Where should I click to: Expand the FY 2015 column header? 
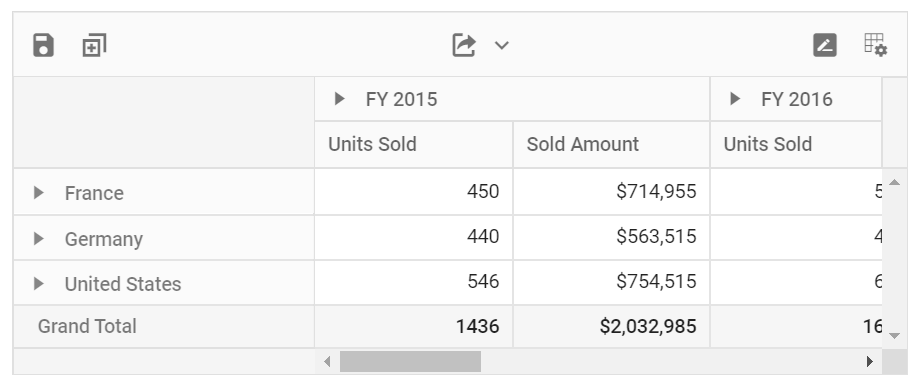[339, 99]
